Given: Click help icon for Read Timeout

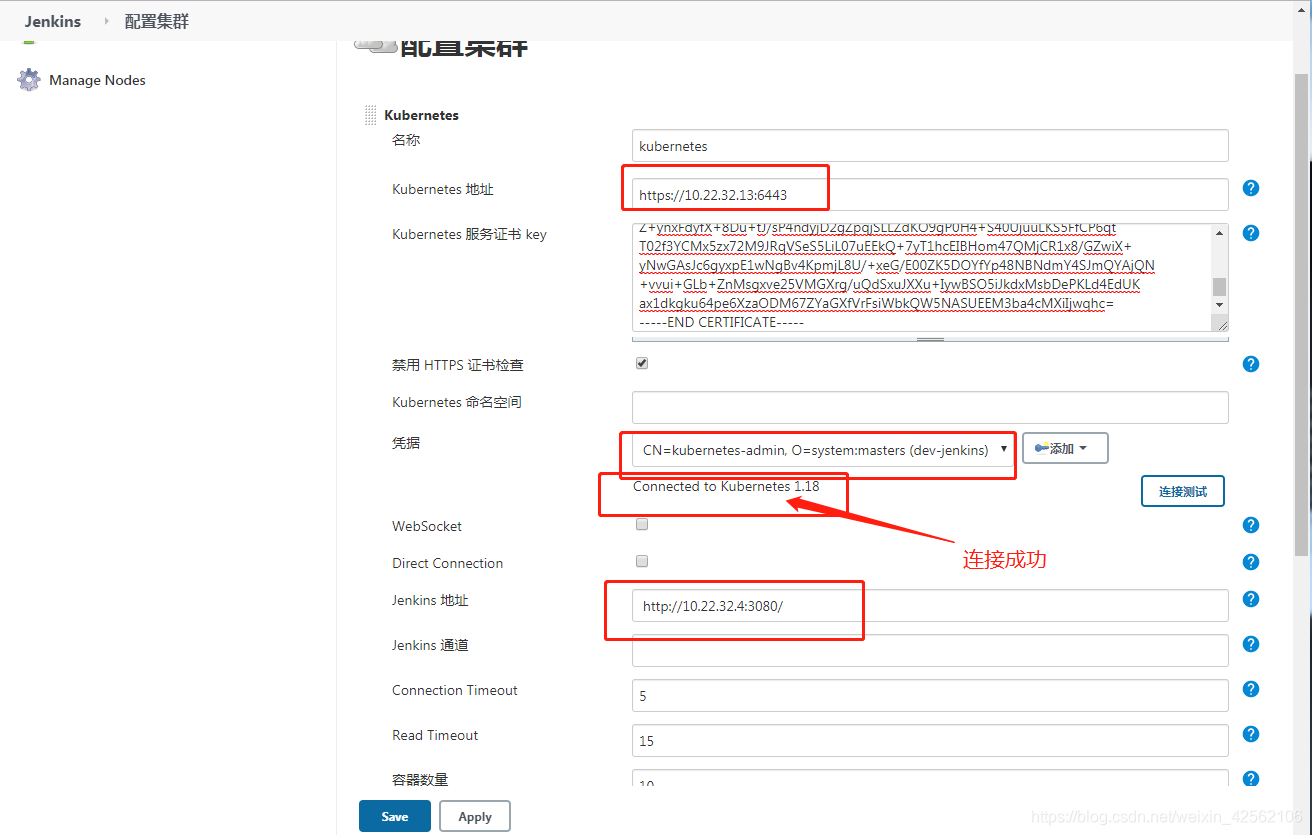Looking at the screenshot, I should 1250,734.
